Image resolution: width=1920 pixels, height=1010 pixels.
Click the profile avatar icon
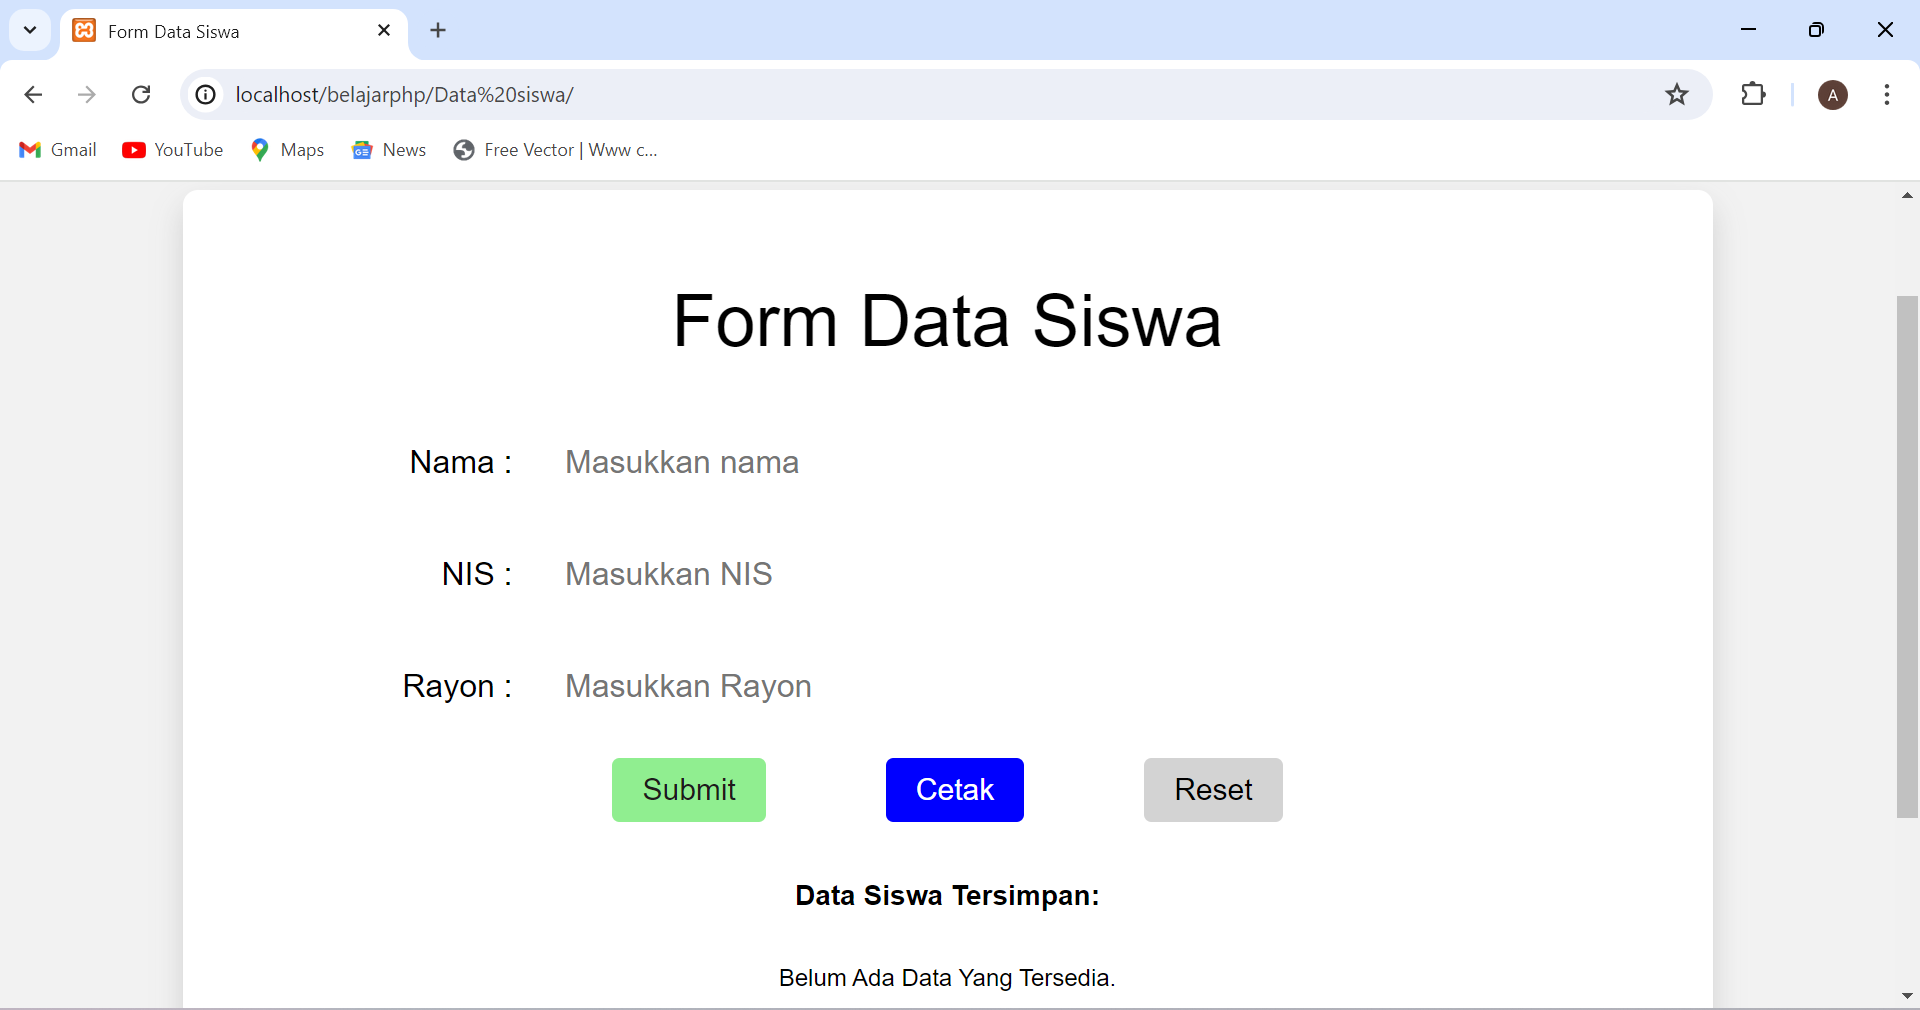(1833, 95)
